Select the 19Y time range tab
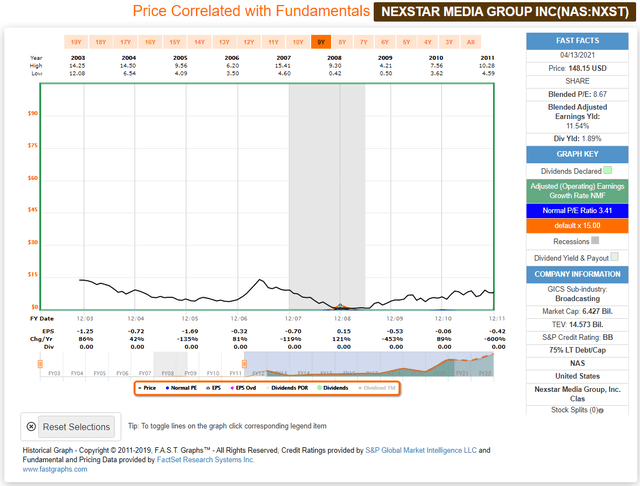The width and height of the screenshot is (640, 486). point(76,42)
